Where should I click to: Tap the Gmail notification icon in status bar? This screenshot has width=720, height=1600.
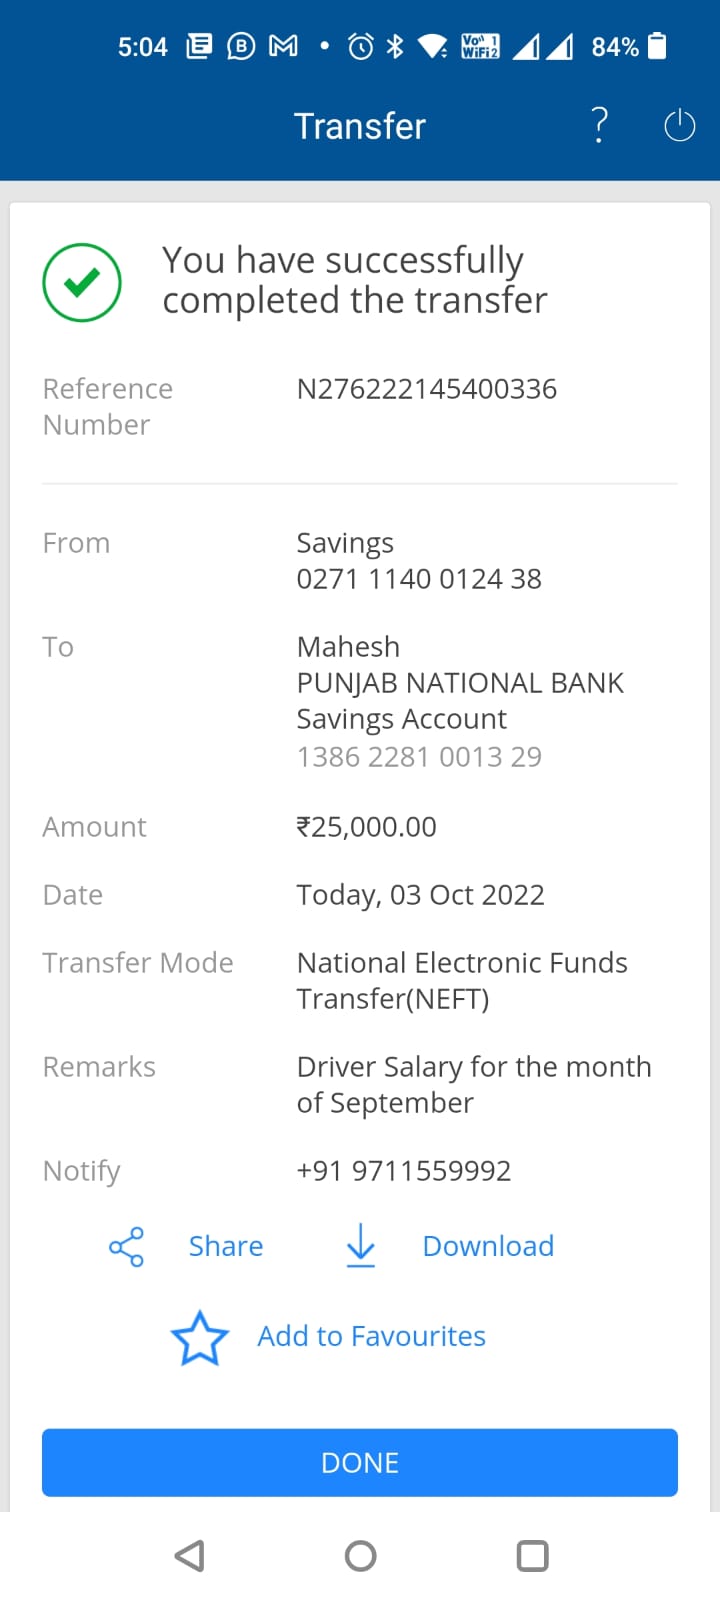(284, 46)
